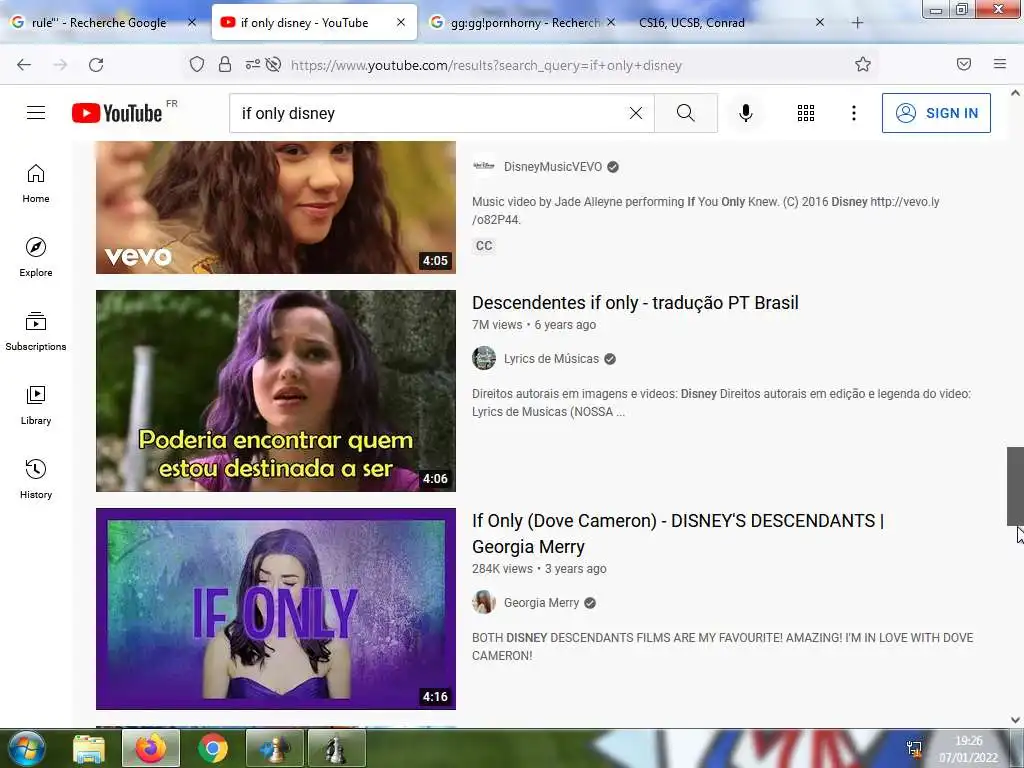Click the blocked autoplay icon in the address bar
This screenshot has height=768, width=1024.
click(x=274, y=64)
